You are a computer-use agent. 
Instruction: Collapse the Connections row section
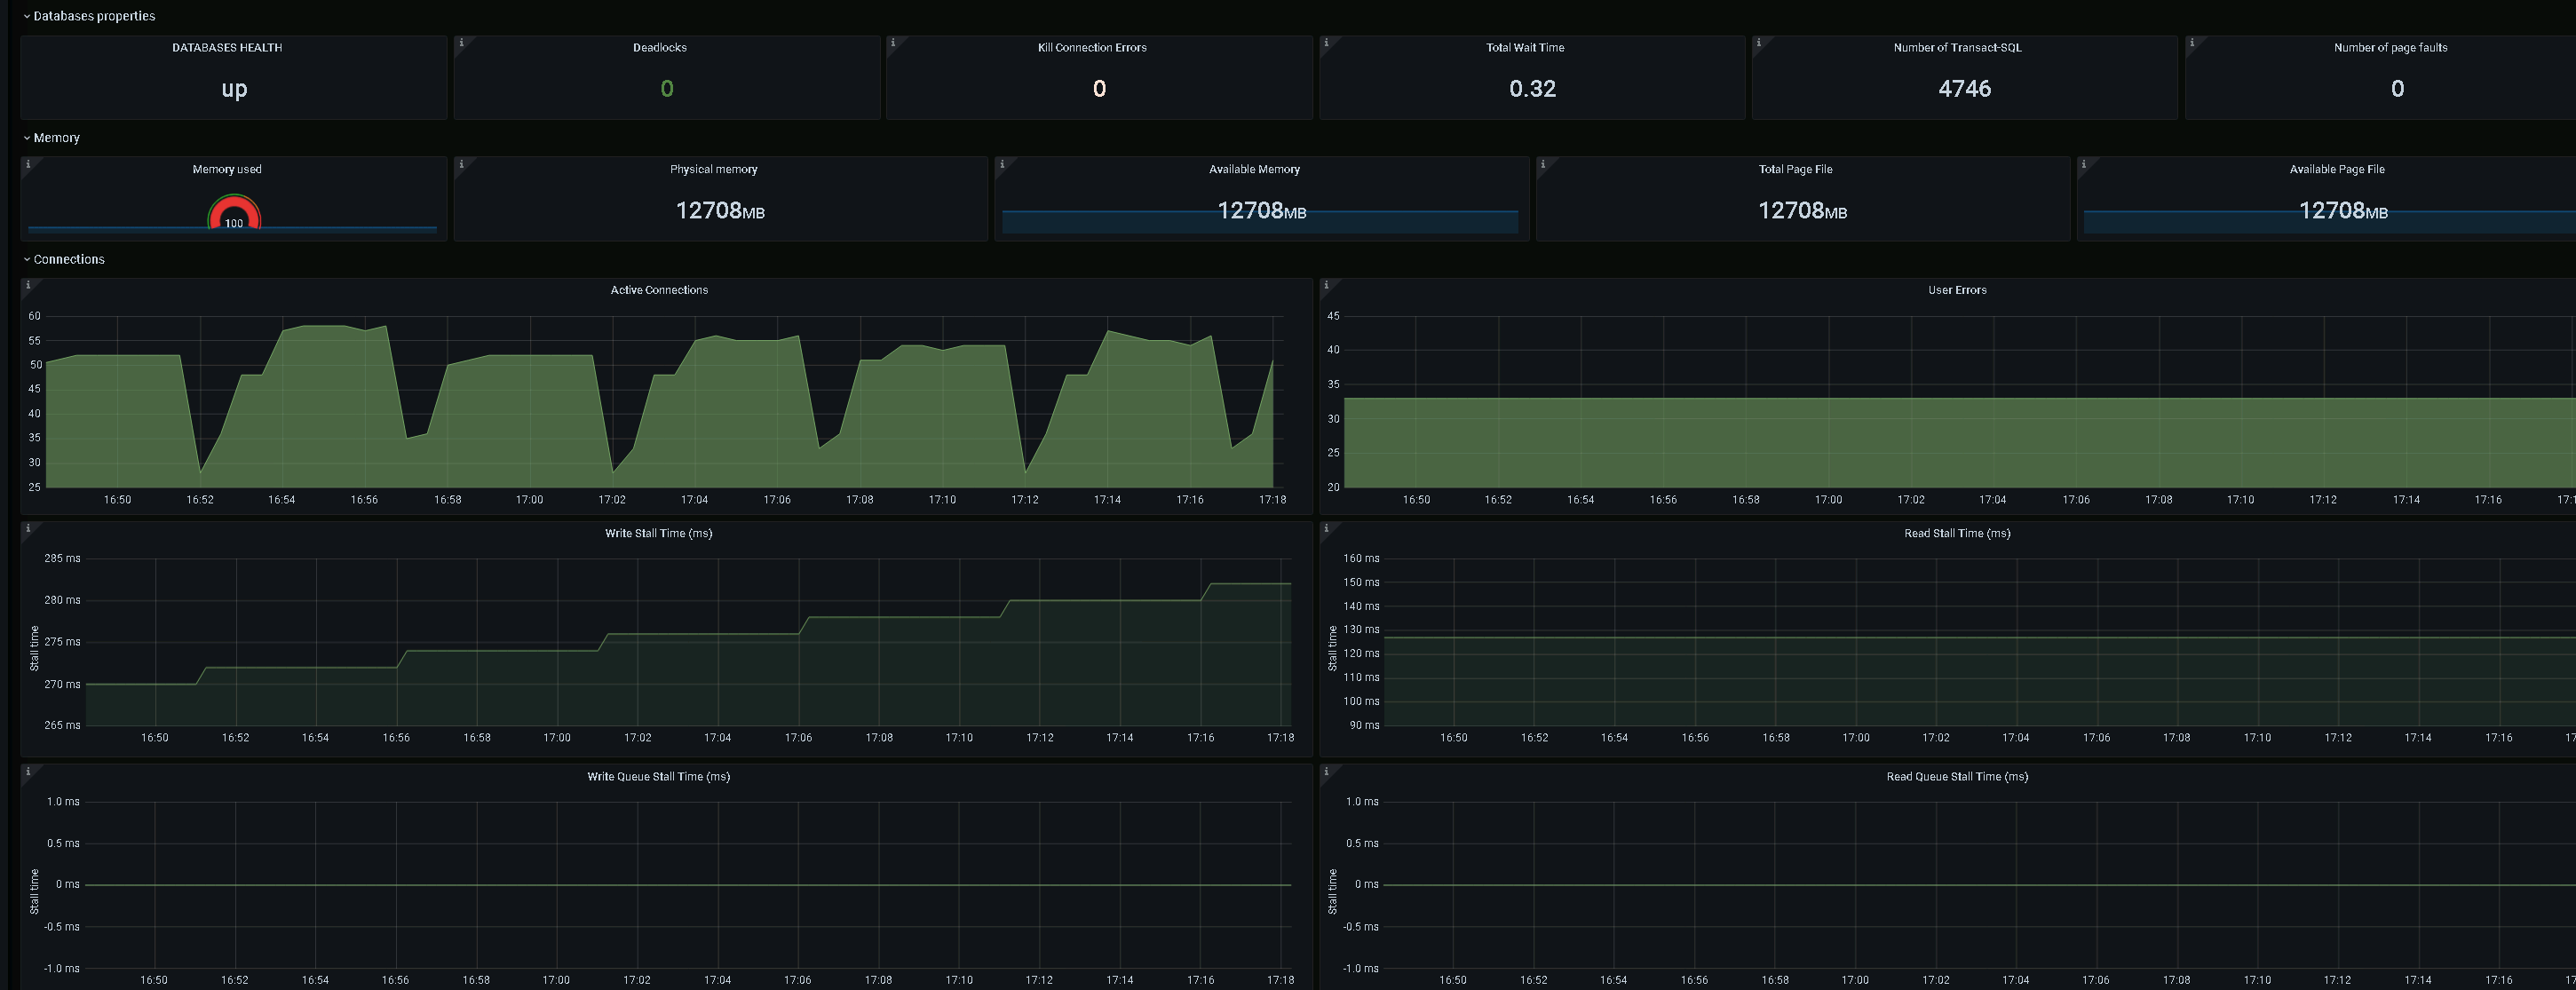64,259
